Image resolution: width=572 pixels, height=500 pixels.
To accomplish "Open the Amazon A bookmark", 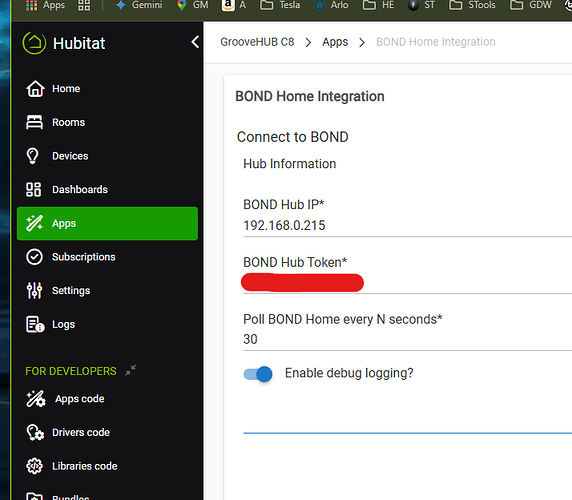I will click(233, 5).
